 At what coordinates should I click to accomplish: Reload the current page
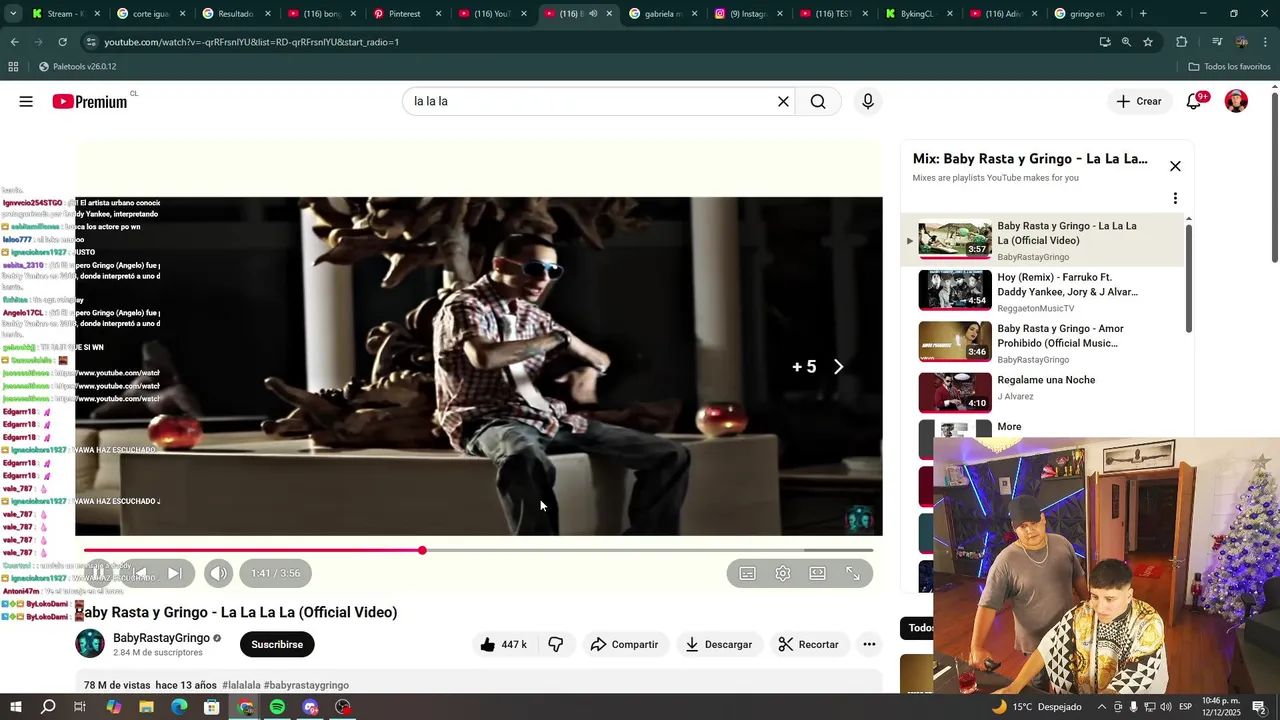point(62,42)
